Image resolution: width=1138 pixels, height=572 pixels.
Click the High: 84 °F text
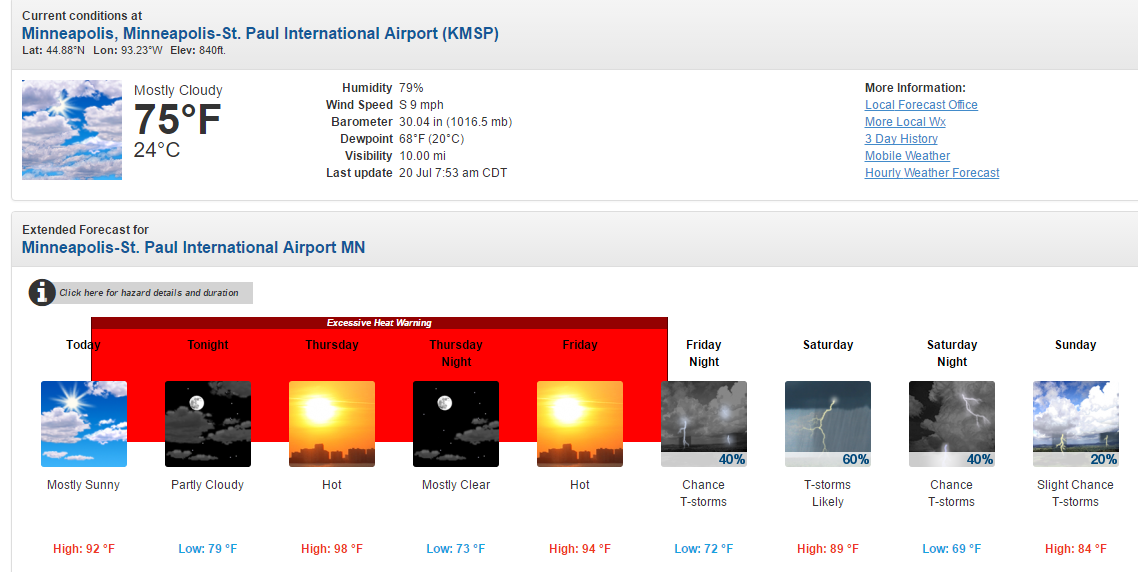[x=1076, y=549]
